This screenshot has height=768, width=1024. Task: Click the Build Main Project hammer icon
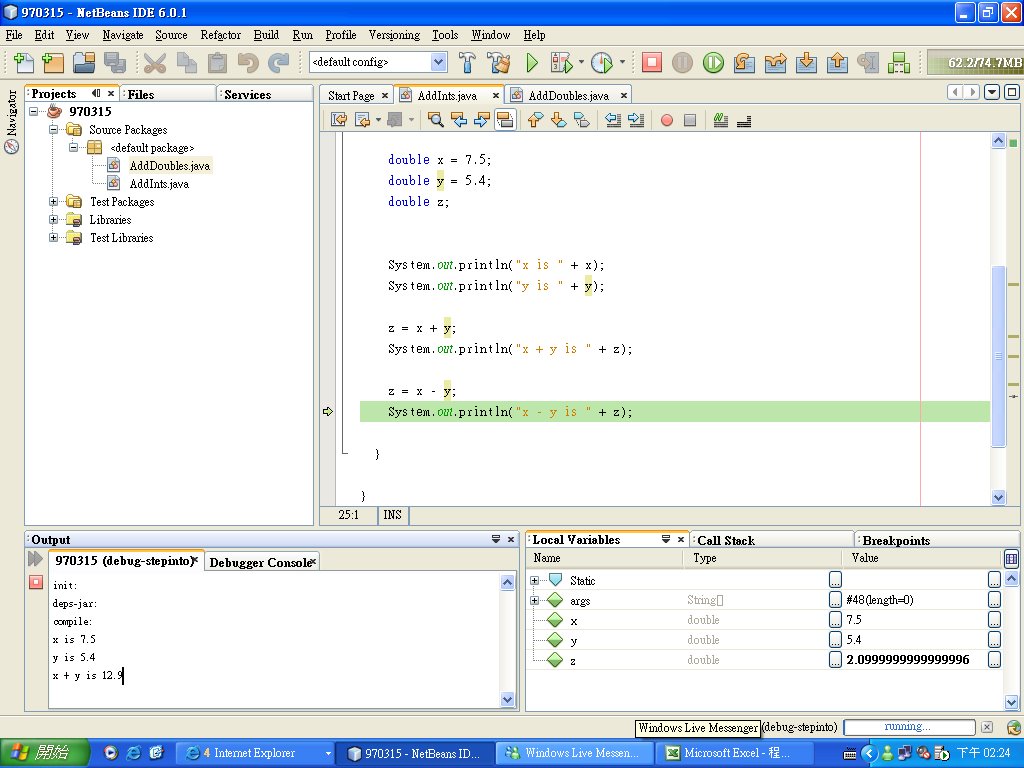[x=467, y=63]
